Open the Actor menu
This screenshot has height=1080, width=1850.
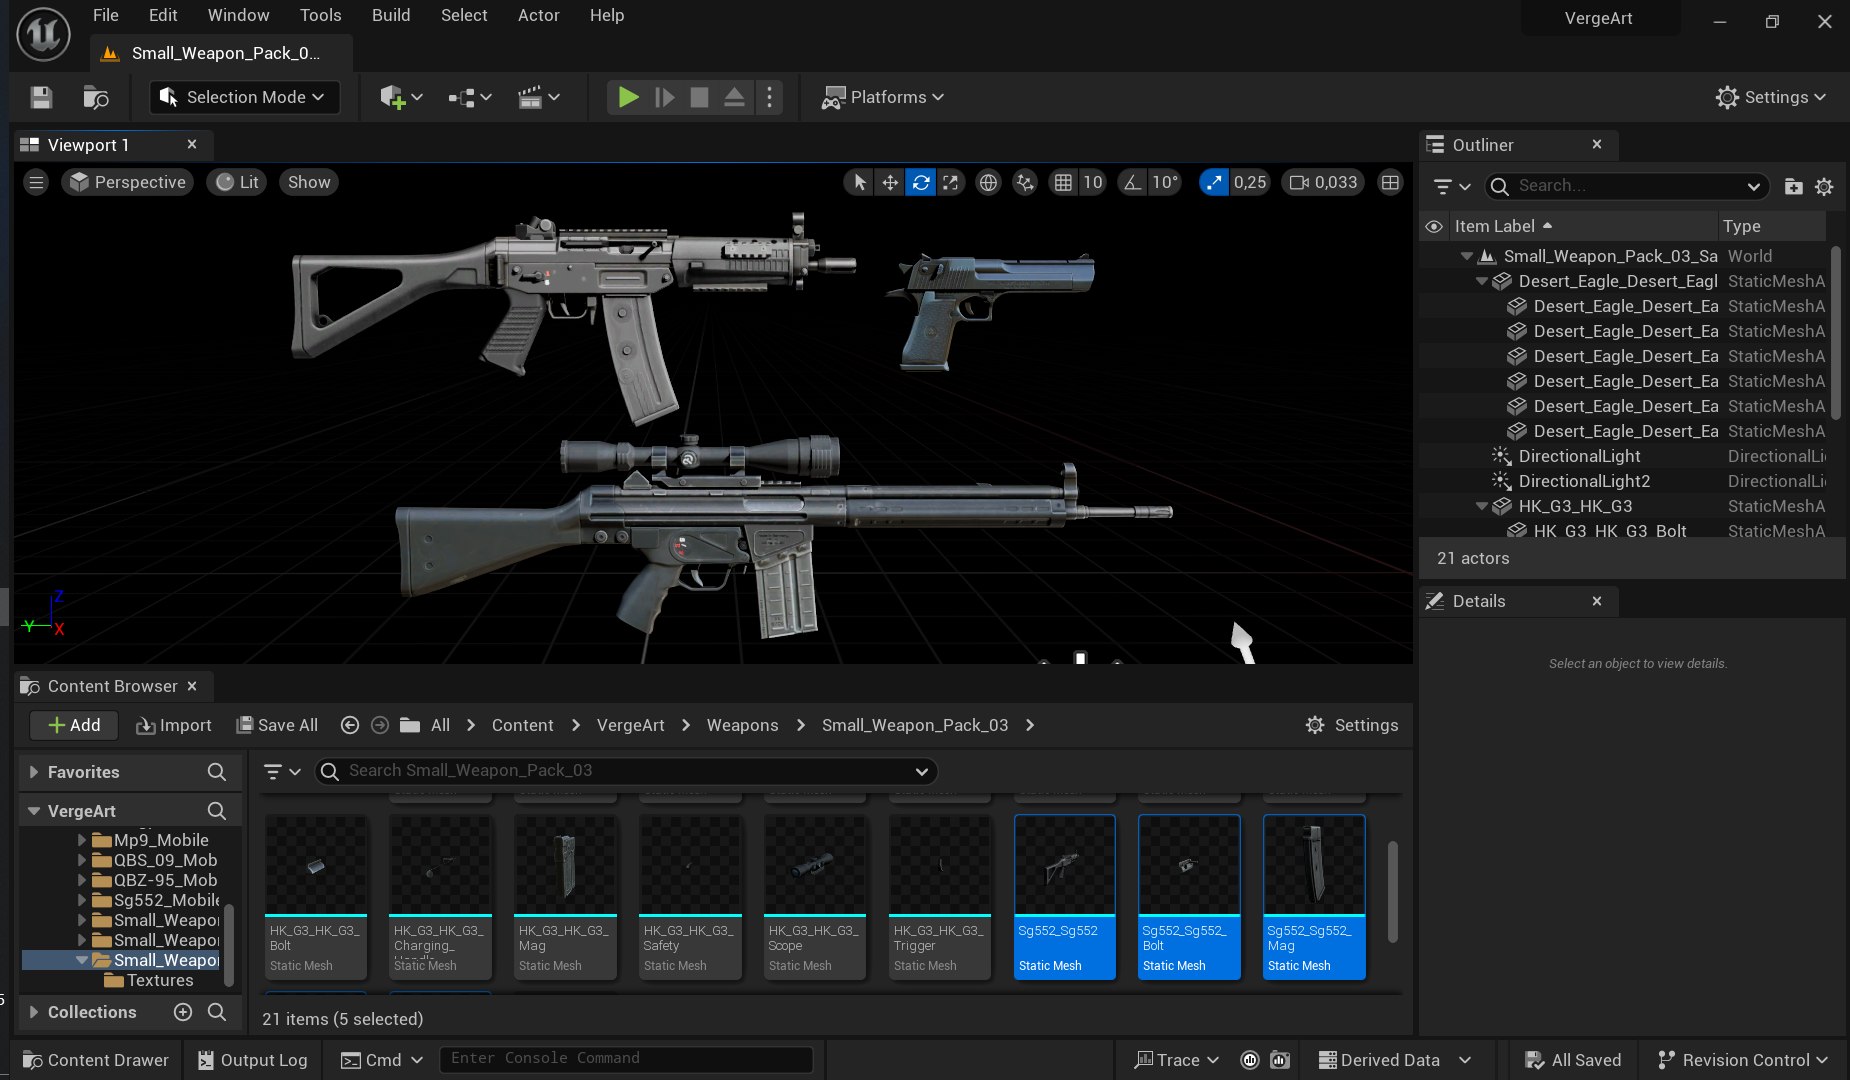pos(538,15)
